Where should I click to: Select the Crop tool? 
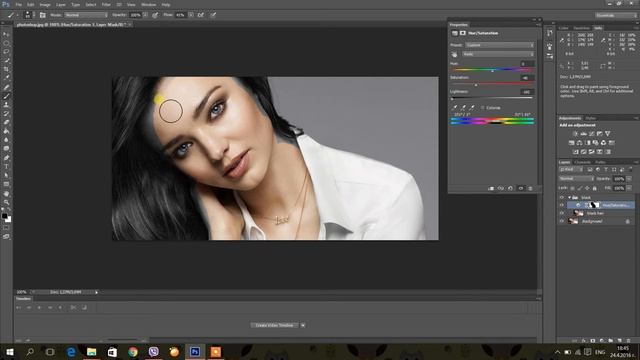tap(6, 69)
